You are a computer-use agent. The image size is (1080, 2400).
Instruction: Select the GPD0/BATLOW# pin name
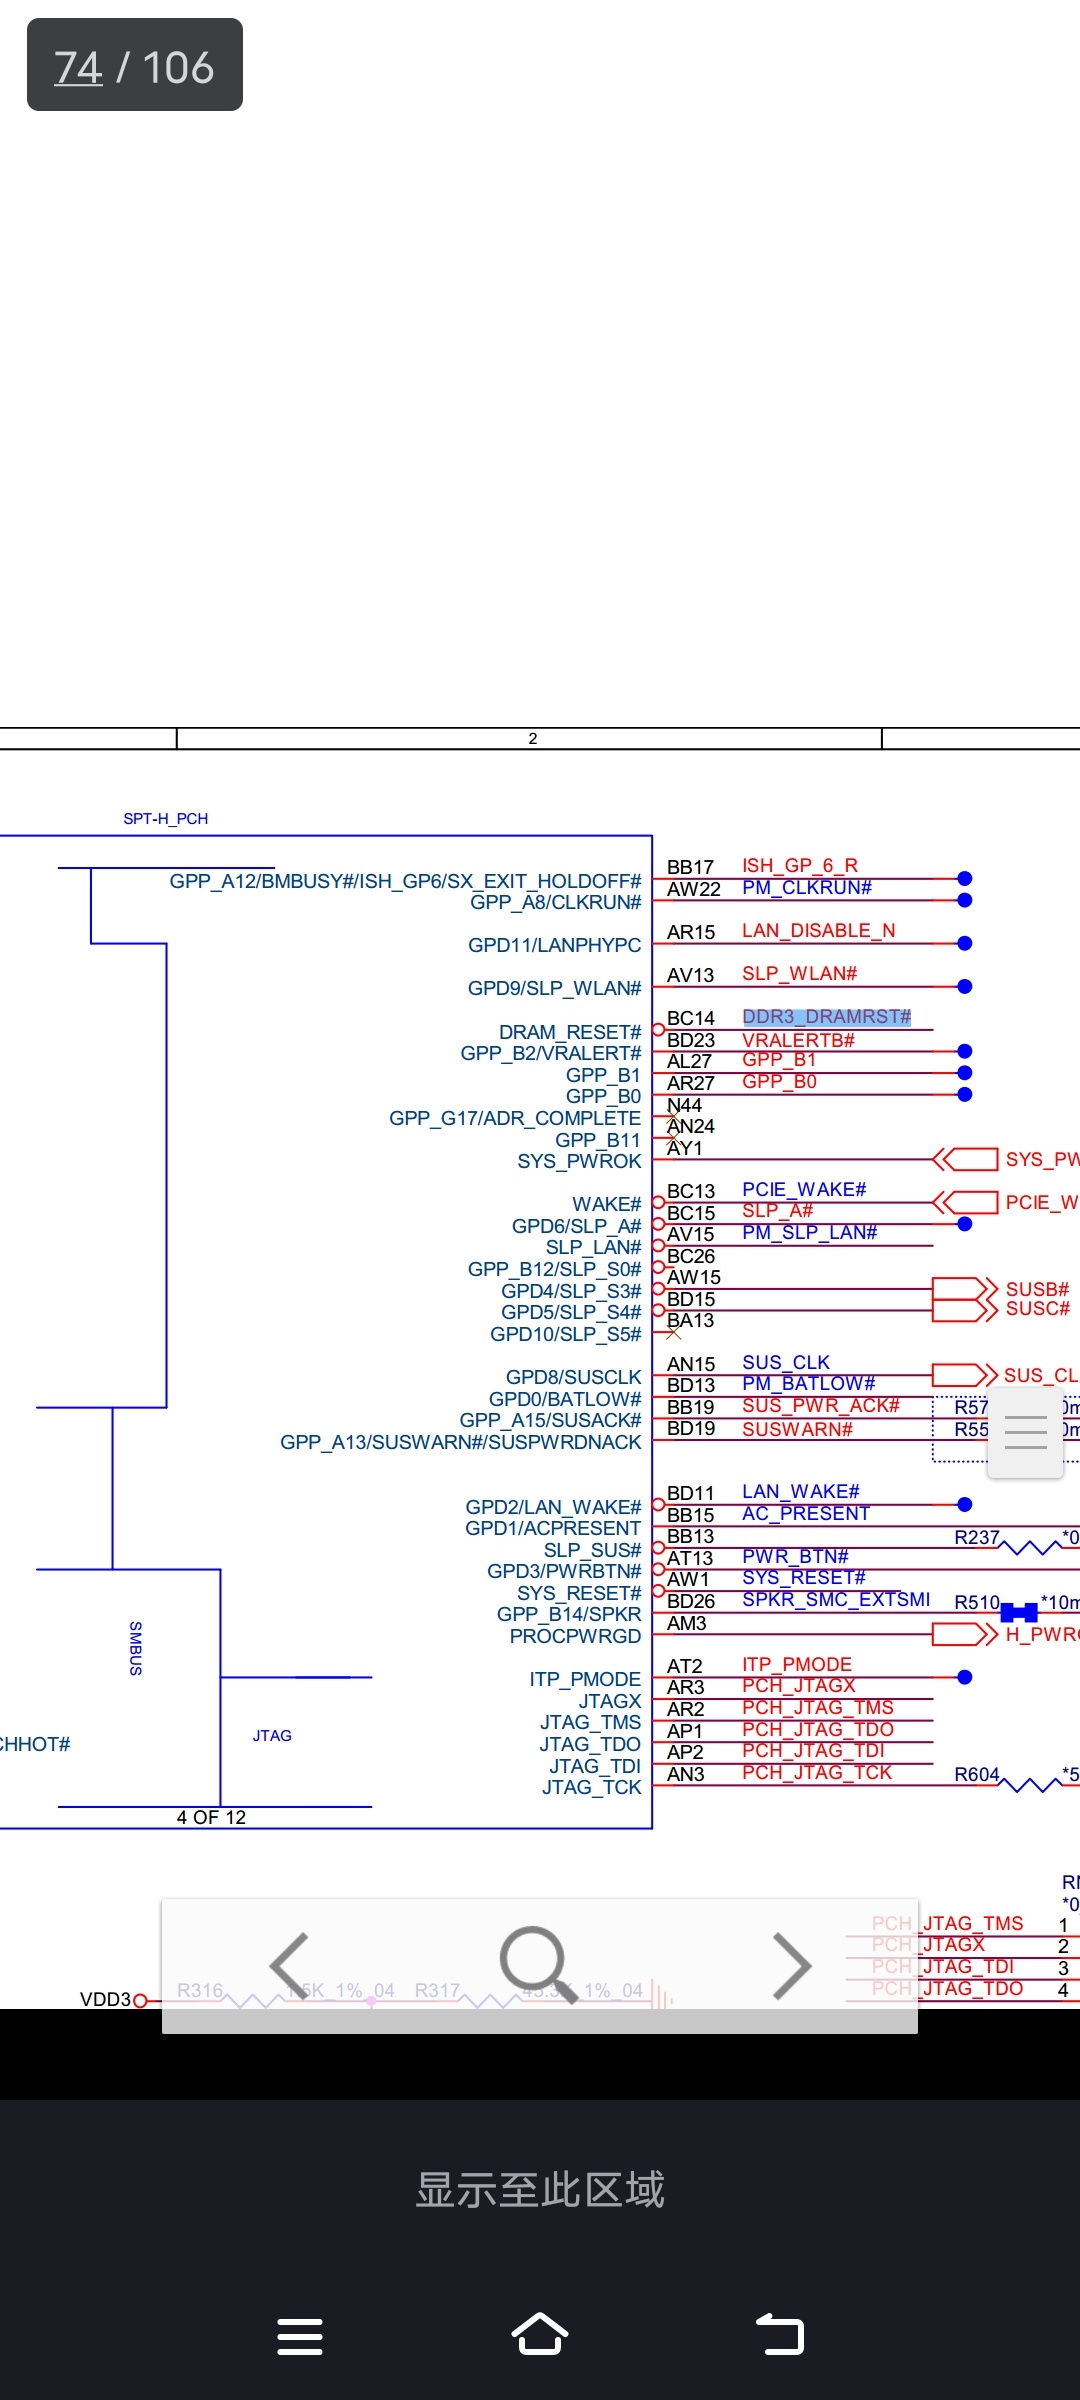pyautogui.click(x=565, y=1399)
